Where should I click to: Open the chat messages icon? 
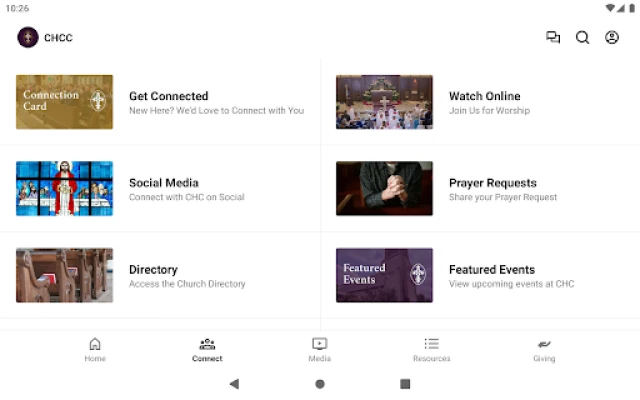(553, 38)
